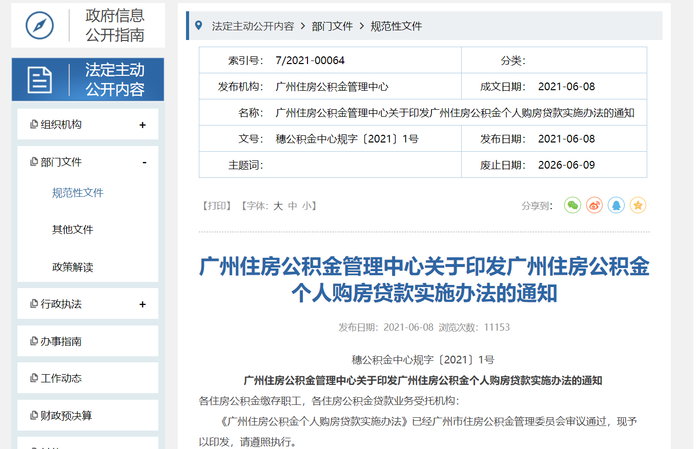Share the article via the Weibo icon
700x449 pixels.
point(594,205)
